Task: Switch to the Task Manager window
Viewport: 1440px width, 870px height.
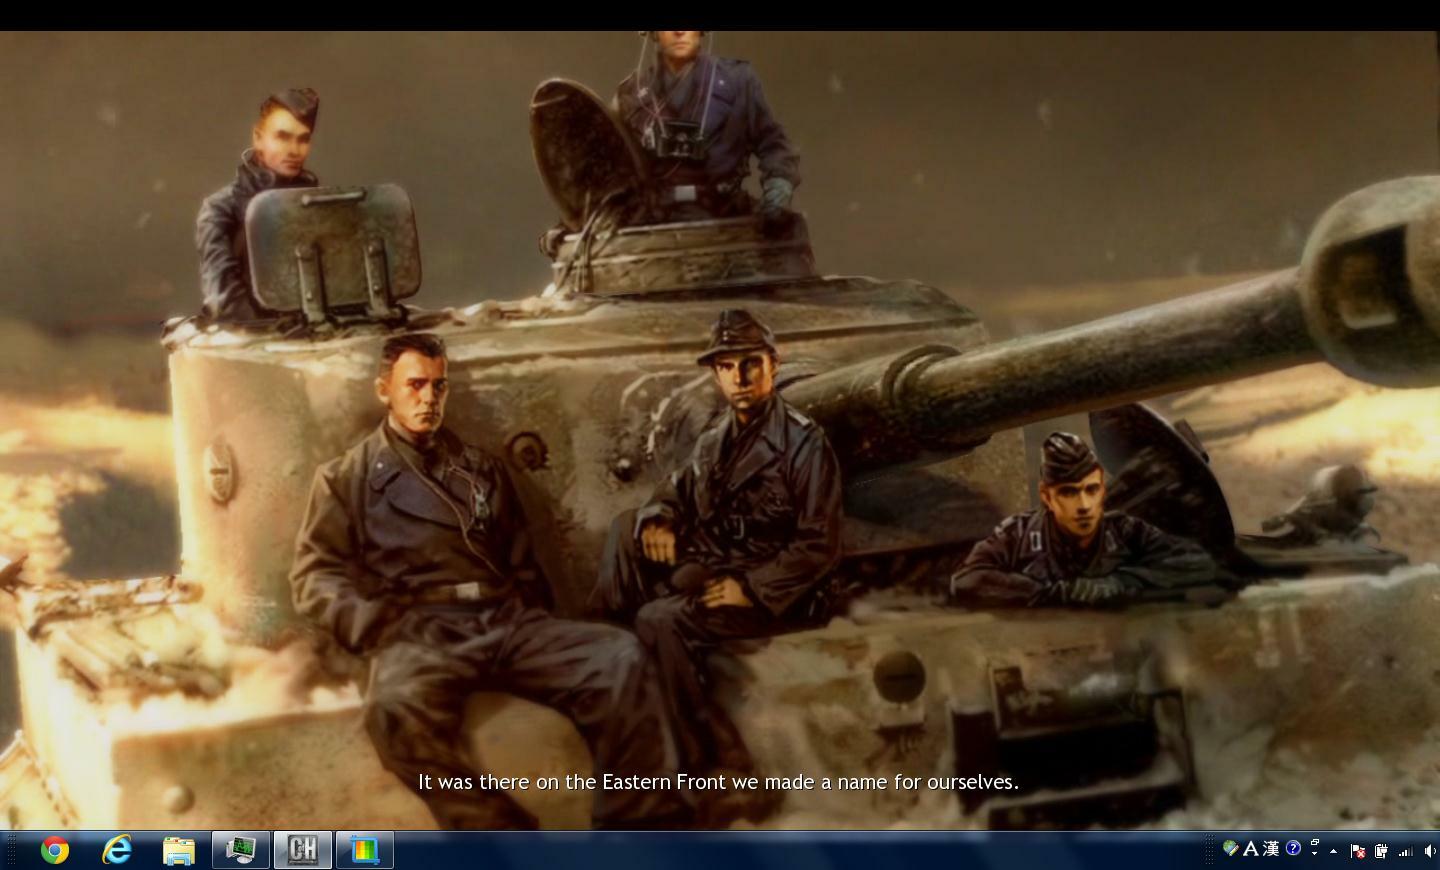Action: pos(241,850)
